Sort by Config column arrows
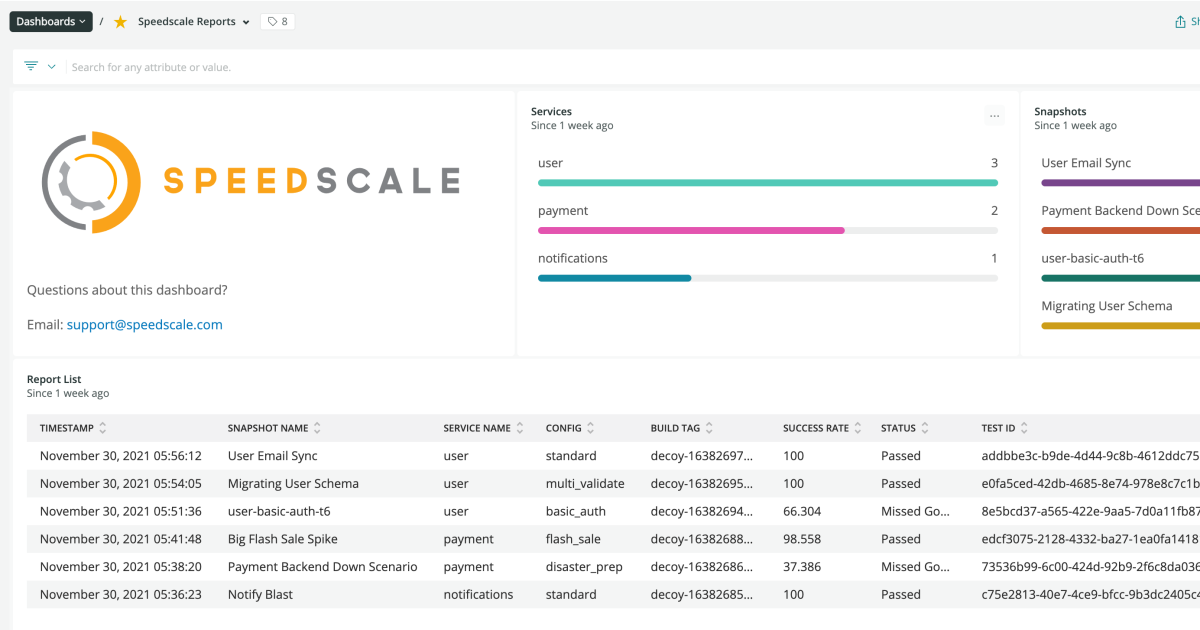This screenshot has width=1200, height=630. point(591,428)
